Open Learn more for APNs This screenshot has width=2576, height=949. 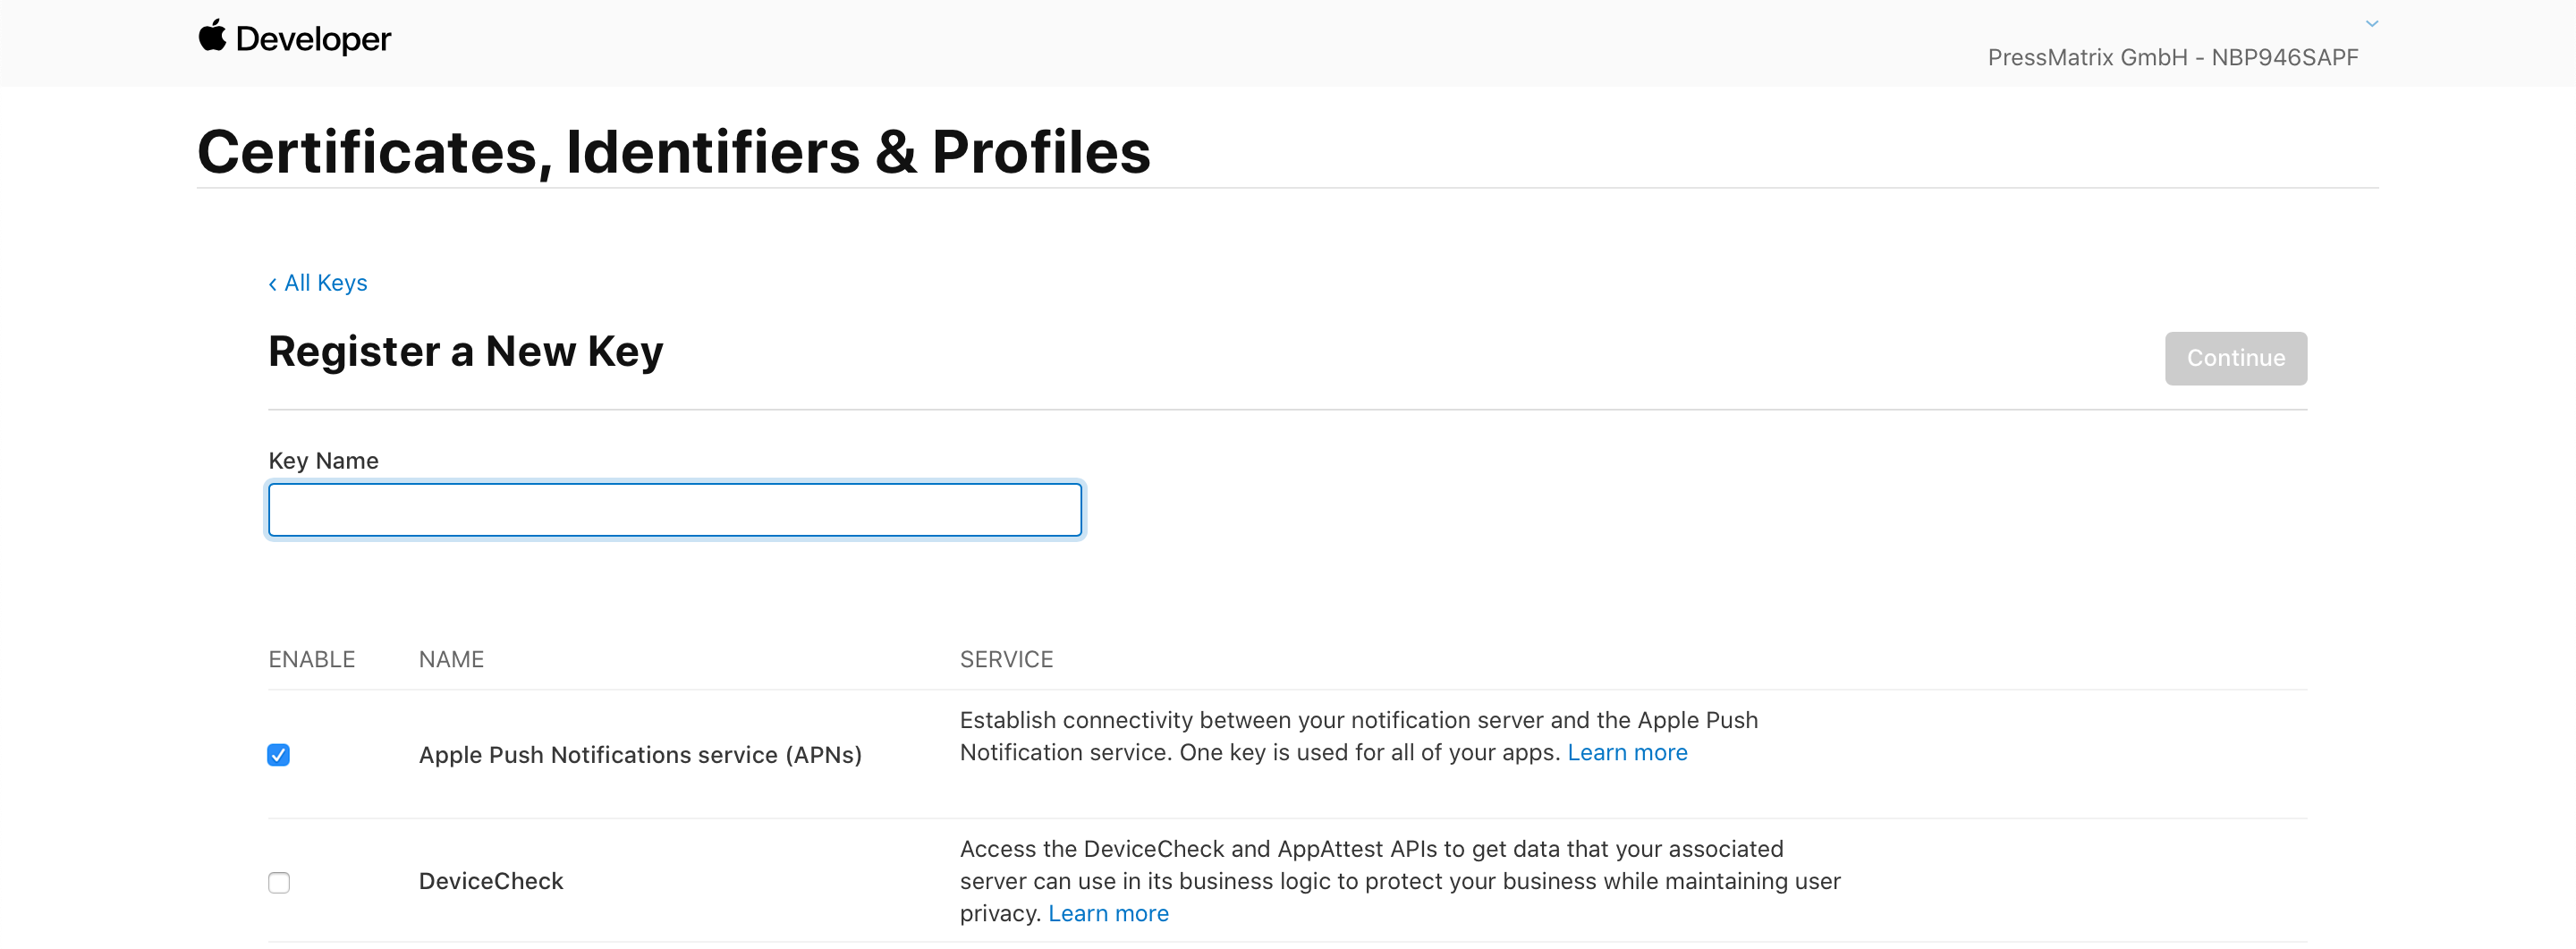[x=1627, y=752]
